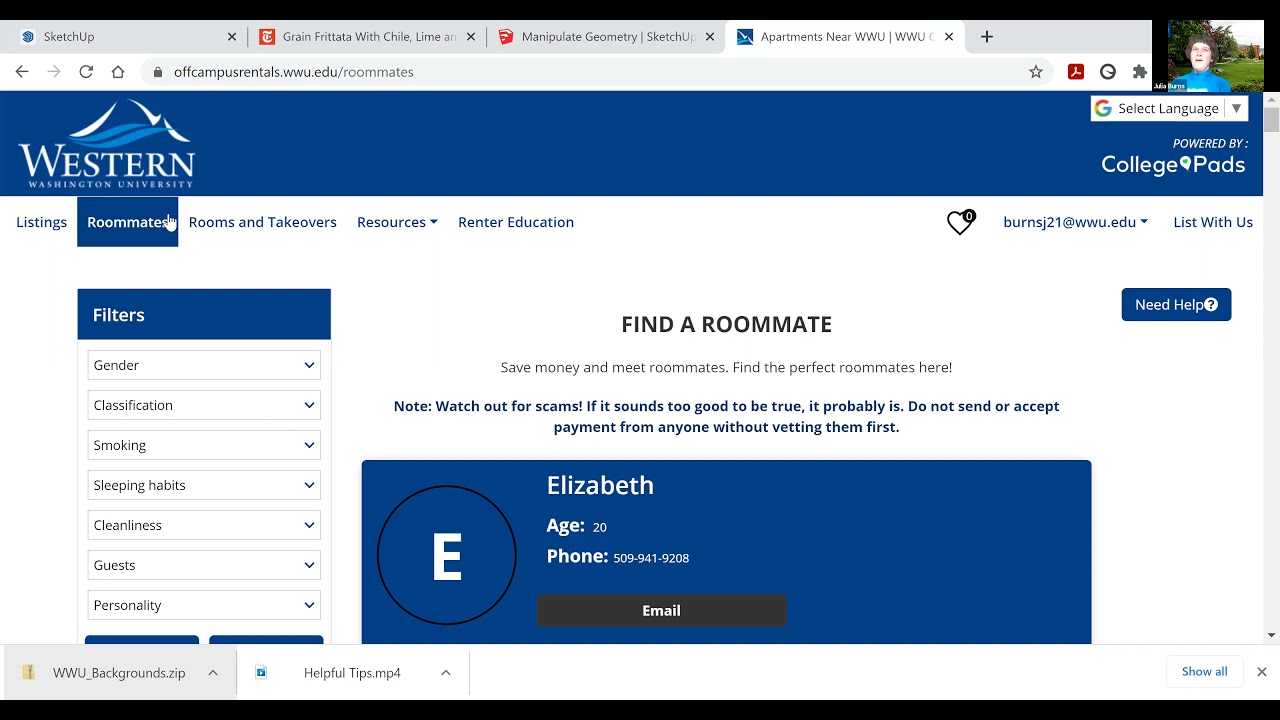The width and height of the screenshot is (1280, 720).
Task: Select the Roommates nav item
Action: pos(128,222)
